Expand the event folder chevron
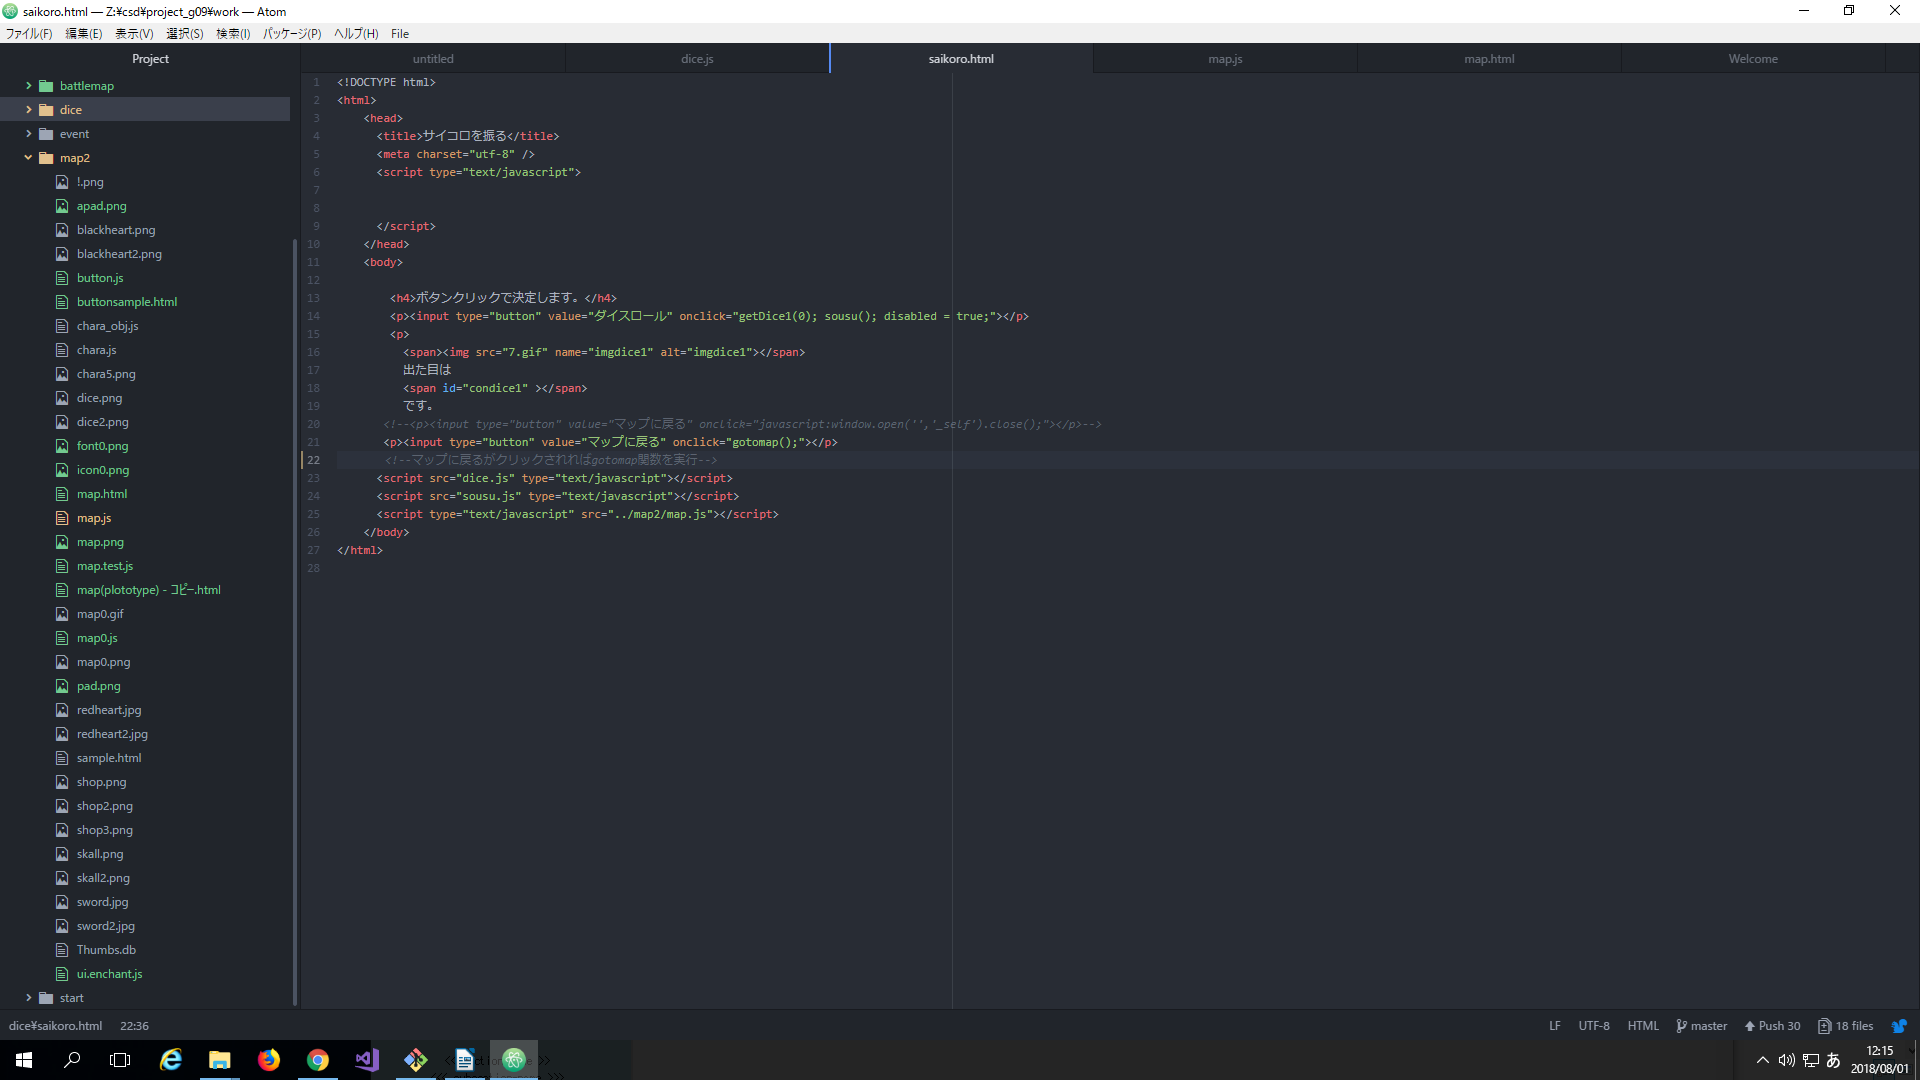The height and width of the screenshot is (1080, 1920). [28, 134]
